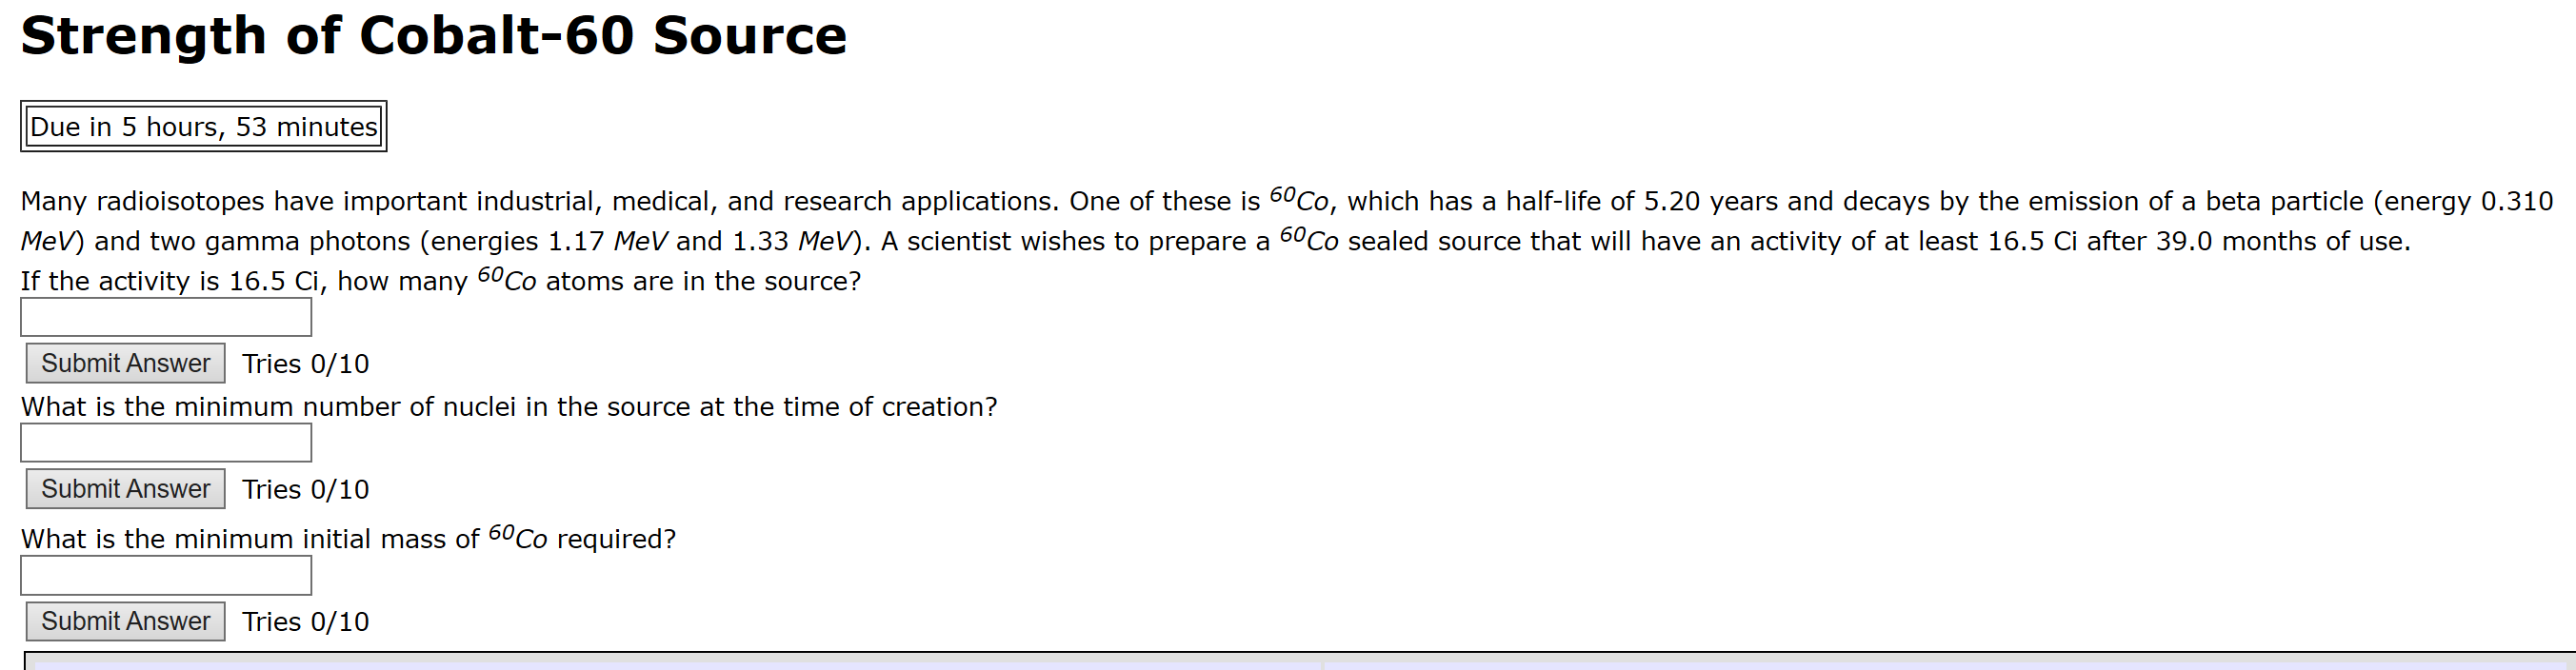The image size is (2576, 670).
Task: Click the input box for minimum initial mass
Action: (165, 575)
